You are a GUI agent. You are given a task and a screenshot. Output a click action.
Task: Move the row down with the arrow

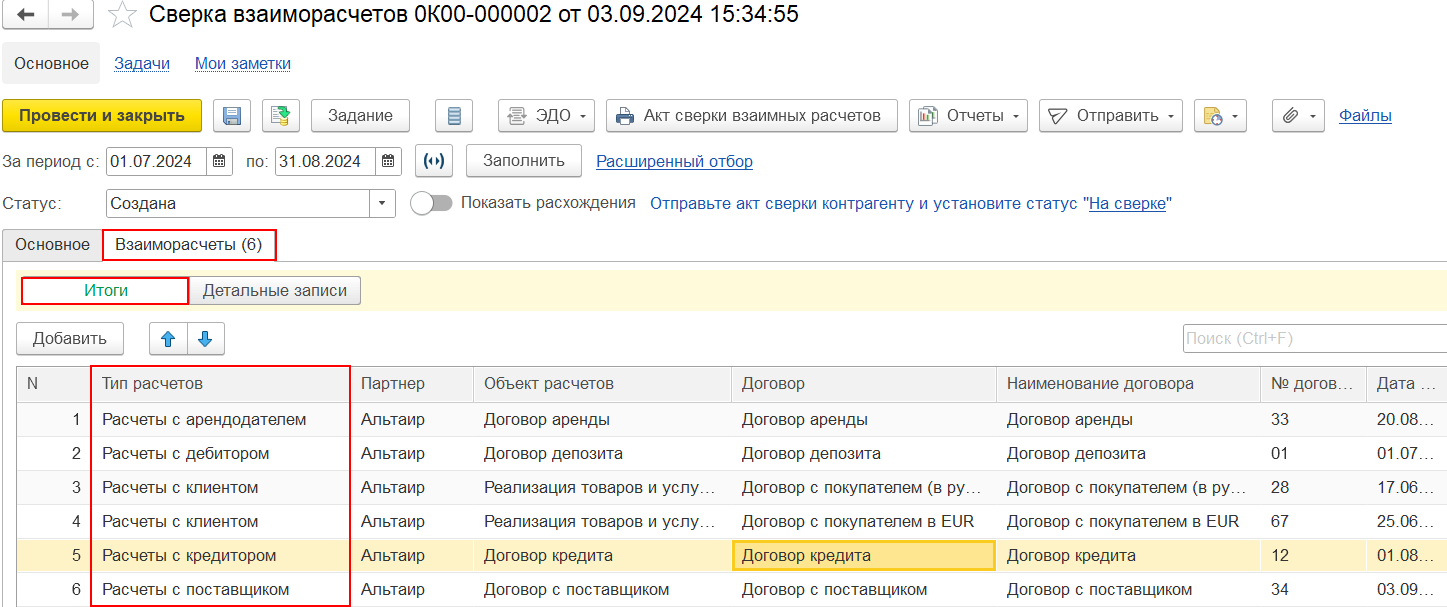(206, 339)
